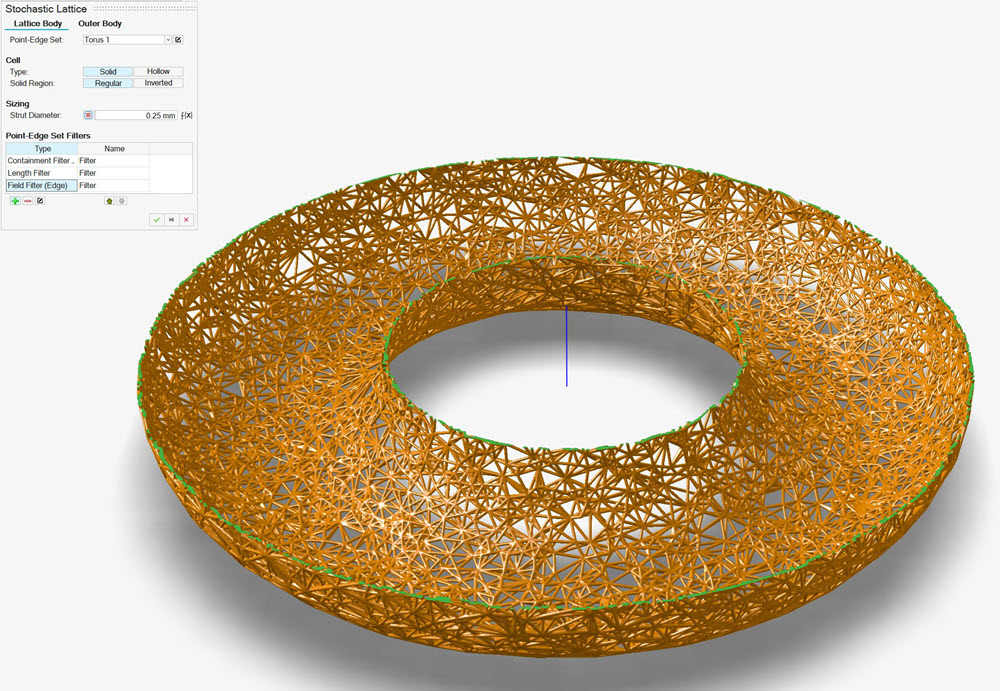This screenshot has width=1000, height=691.
Task: Select the Length Filter row
Action: pyautogui.click(x=40, y=173)
